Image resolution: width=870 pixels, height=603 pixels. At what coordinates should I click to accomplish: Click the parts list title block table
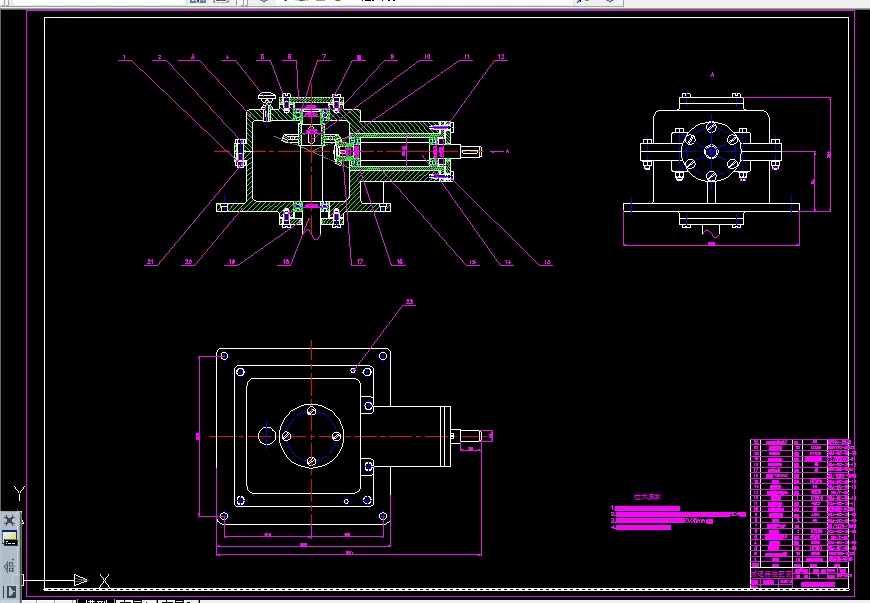point(801,513)
